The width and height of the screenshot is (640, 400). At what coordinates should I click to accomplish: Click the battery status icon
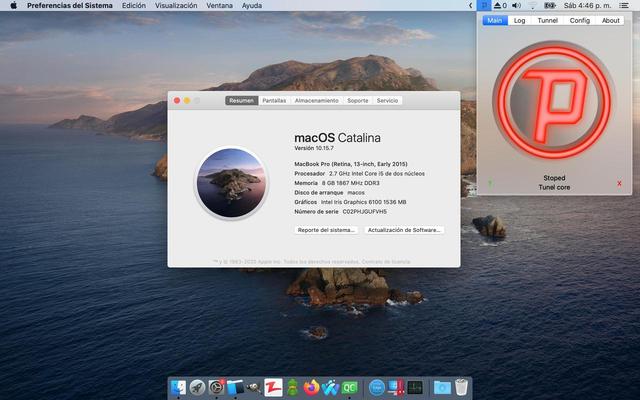(x=550, y=5)
